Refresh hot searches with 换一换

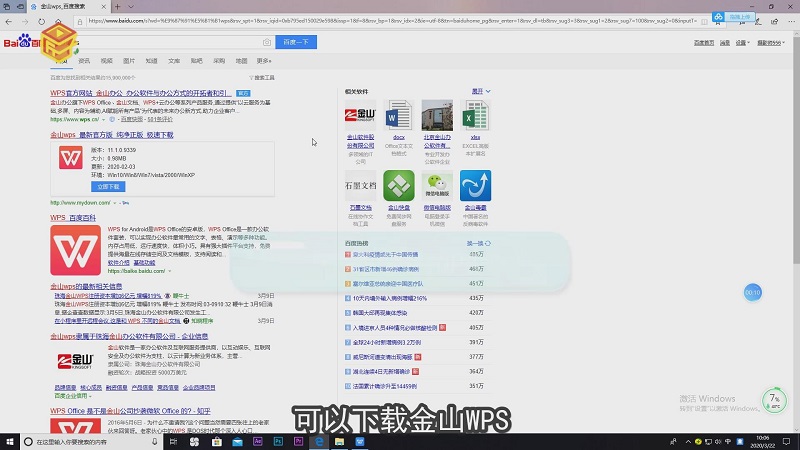point(476,243)
